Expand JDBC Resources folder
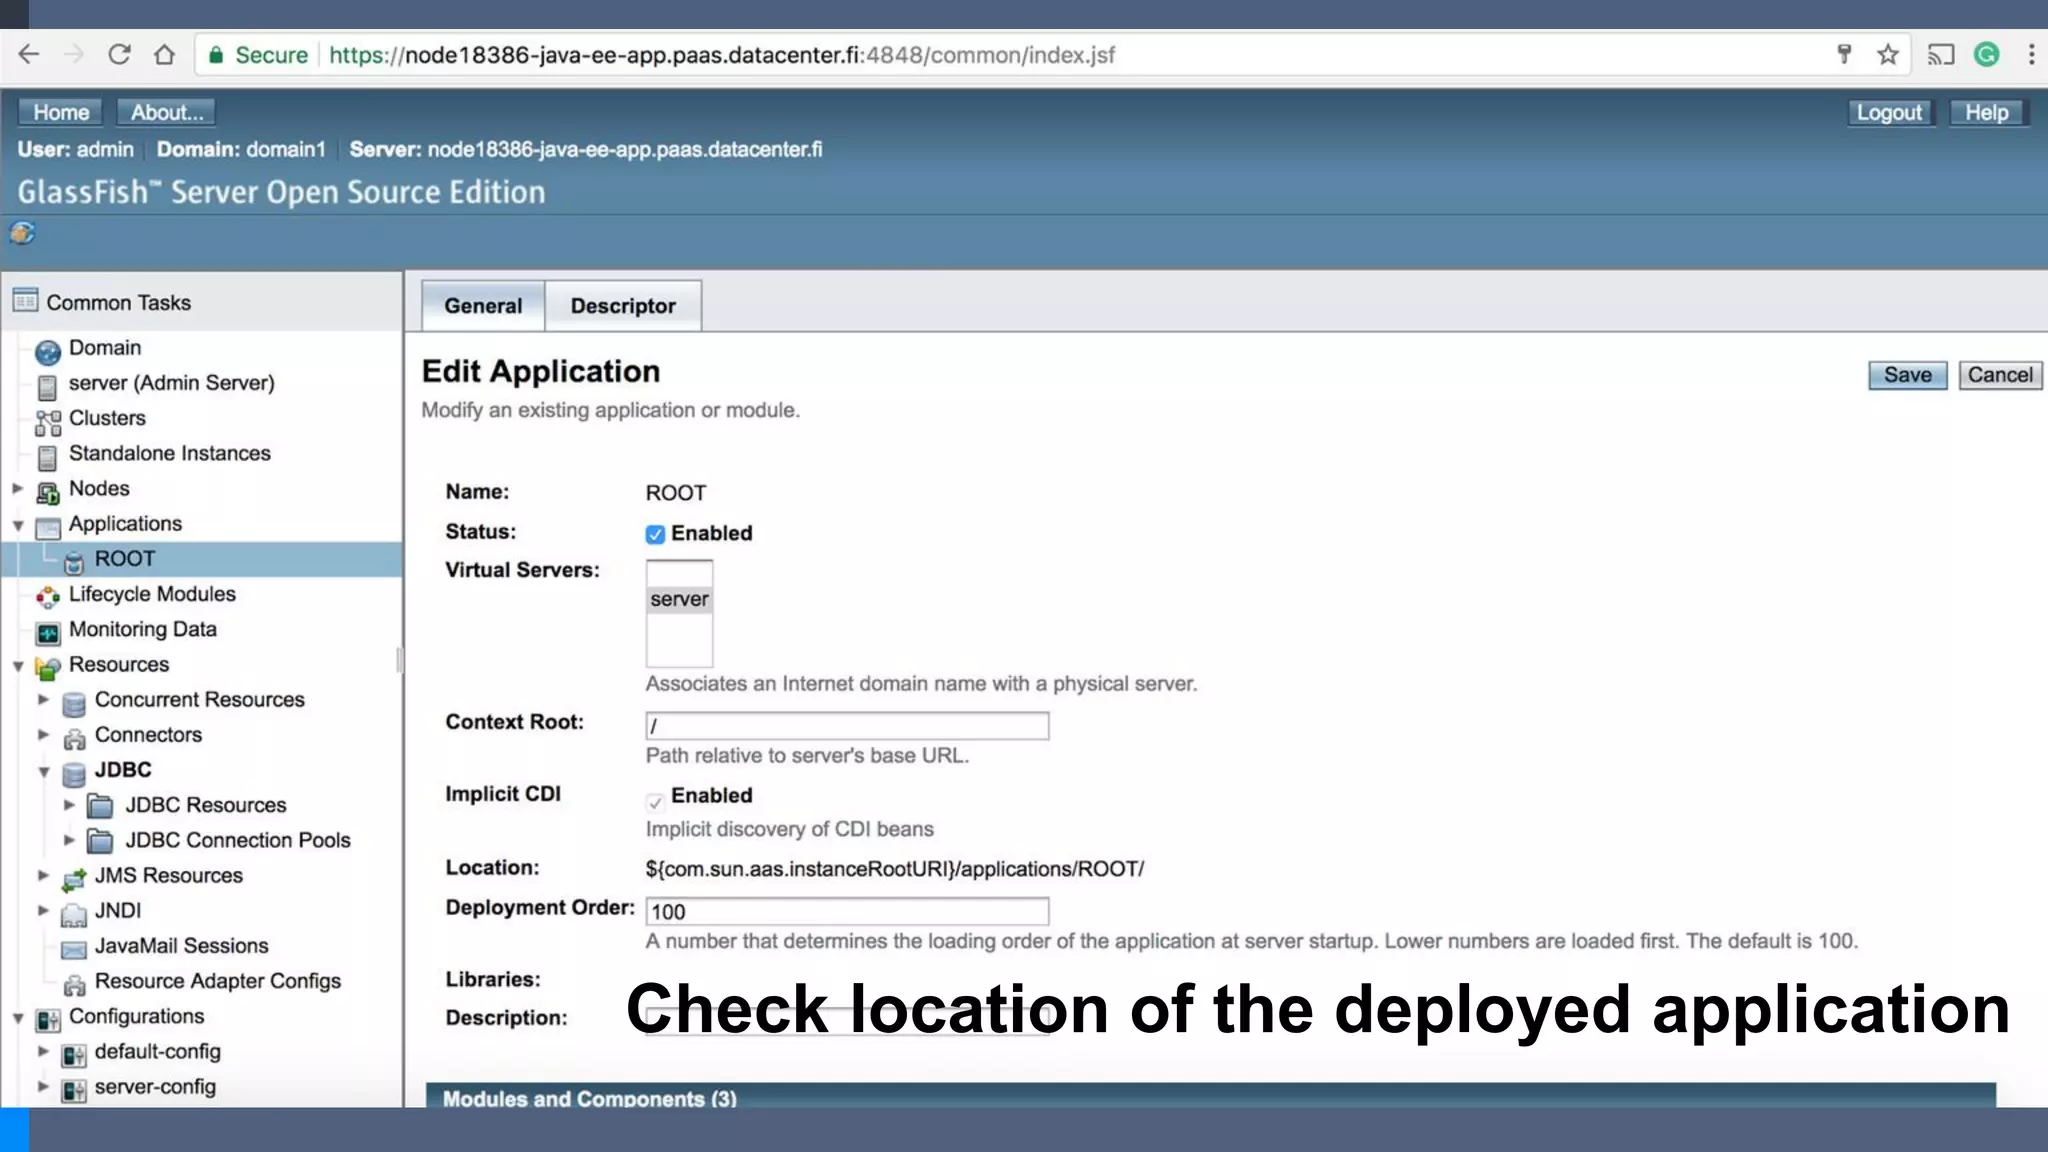 pyautogui.click(x=69, y=805)
